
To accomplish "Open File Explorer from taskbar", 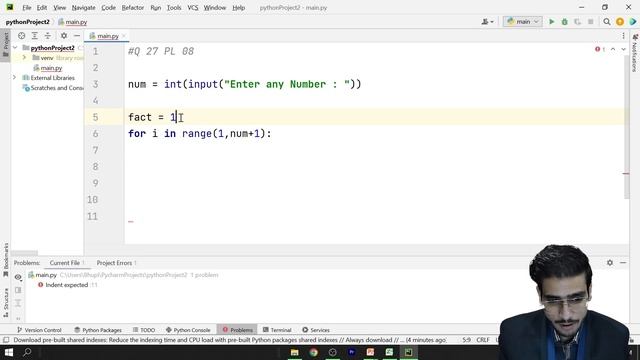I will (x=295, y=352).
